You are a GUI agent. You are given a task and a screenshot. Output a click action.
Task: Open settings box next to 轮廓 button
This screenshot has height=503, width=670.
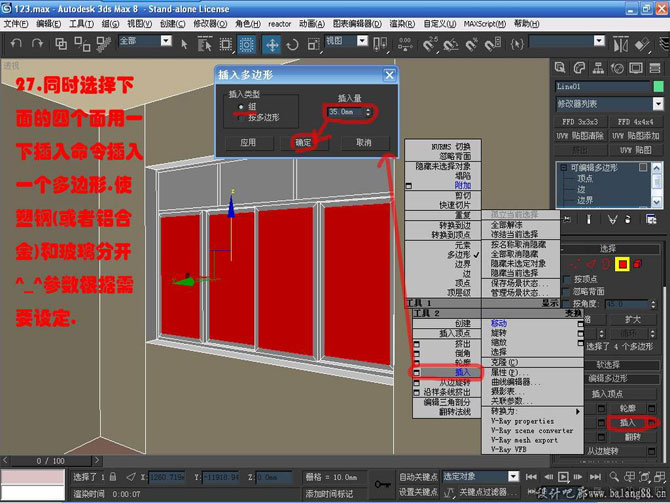pyautogui.click(x=652, y=409)
